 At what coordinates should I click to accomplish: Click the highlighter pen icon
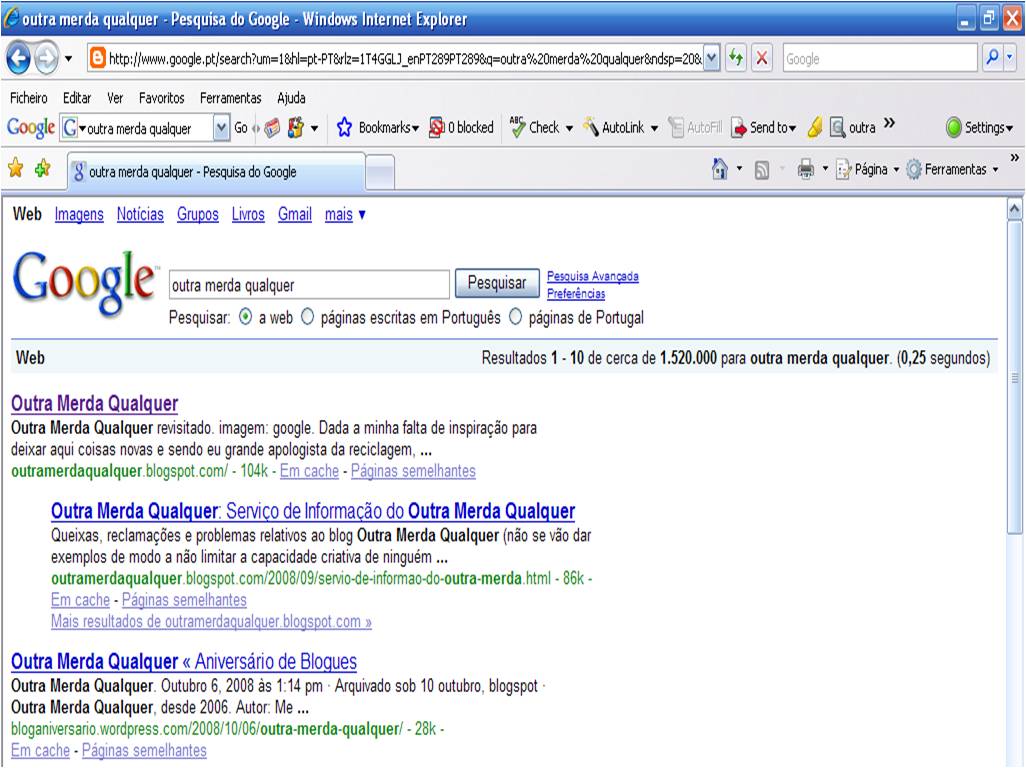(x=815, y=127)
